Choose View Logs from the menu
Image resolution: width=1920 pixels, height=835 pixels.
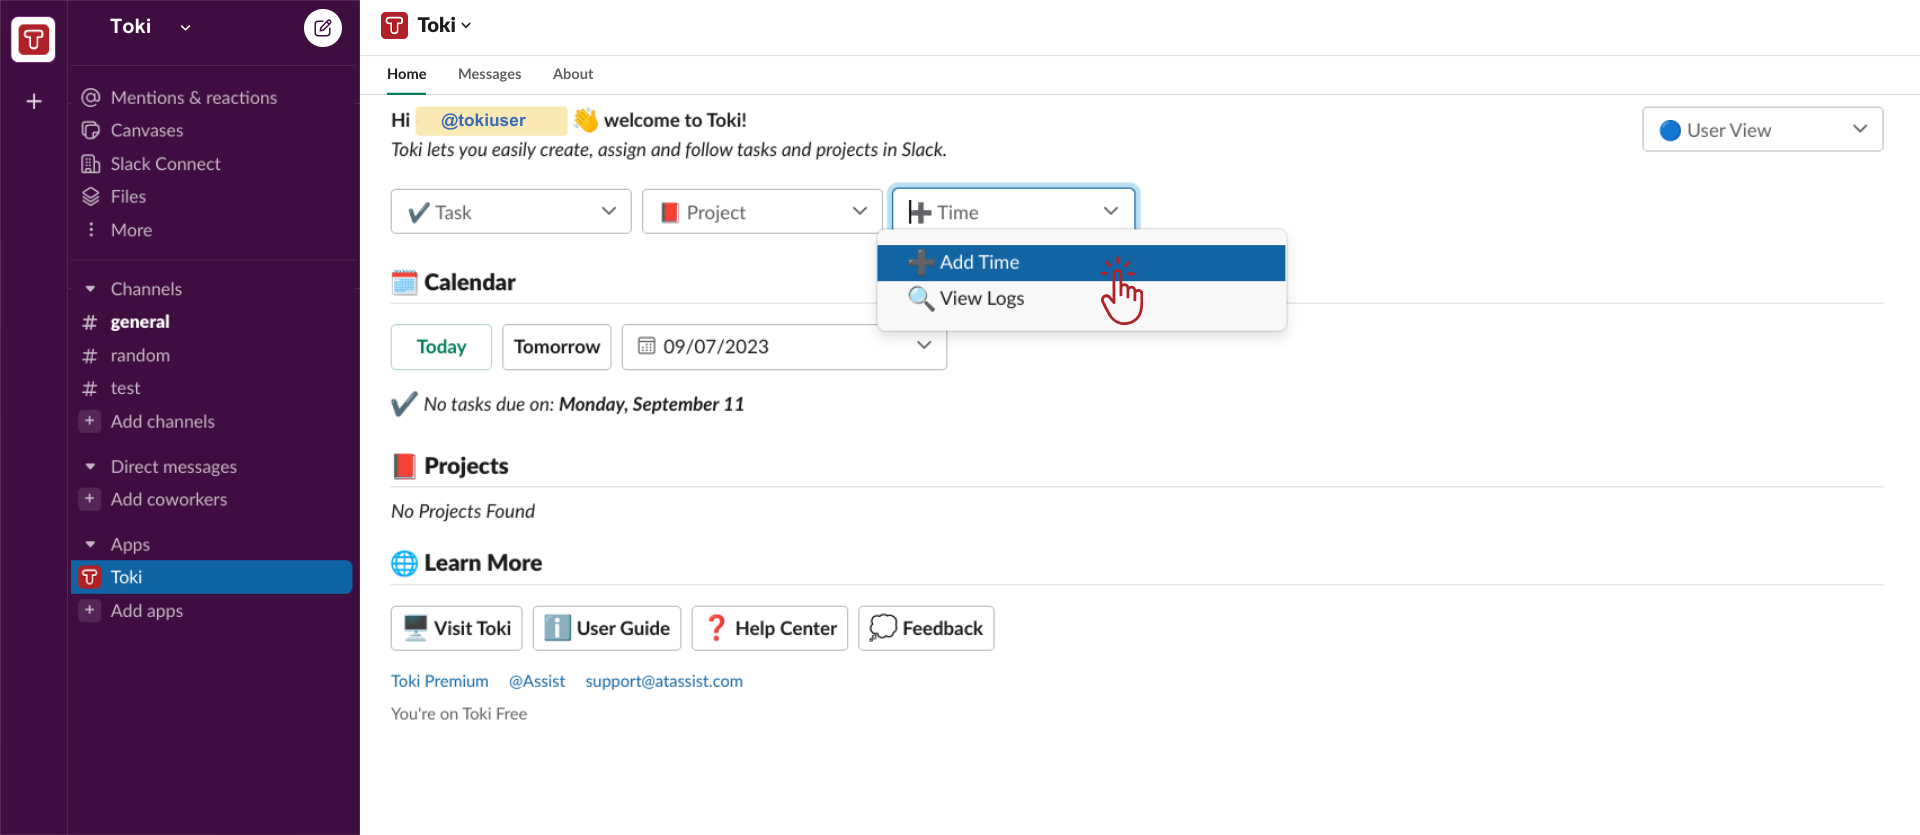click(x=1081, y=299)
